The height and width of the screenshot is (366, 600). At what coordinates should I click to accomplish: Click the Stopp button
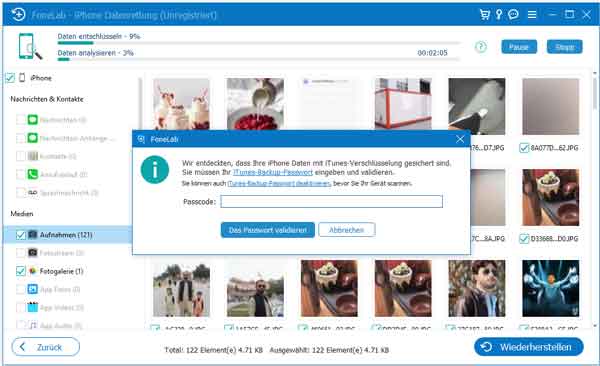(564, 47)
